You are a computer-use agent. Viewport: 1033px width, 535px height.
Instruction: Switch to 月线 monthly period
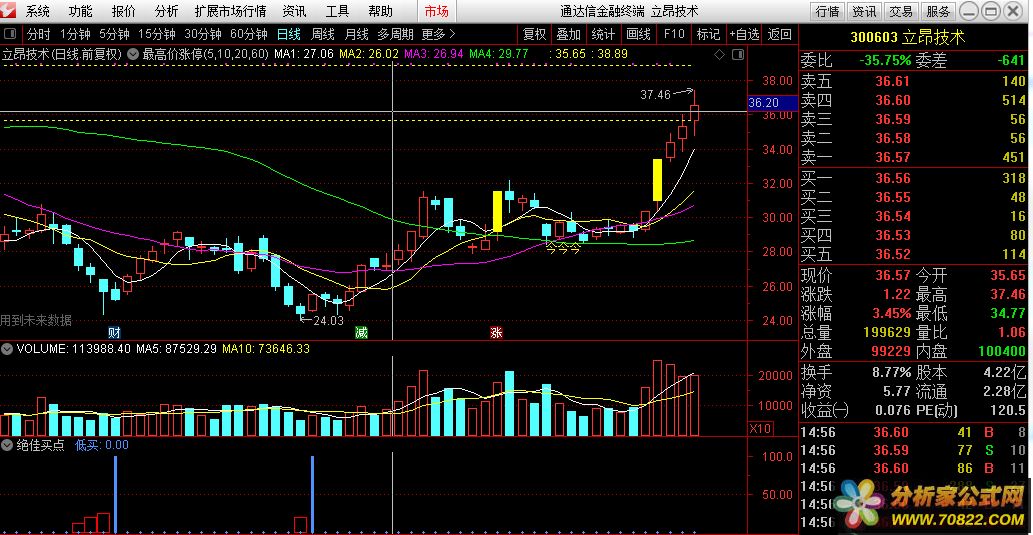(x=357, y=34)
